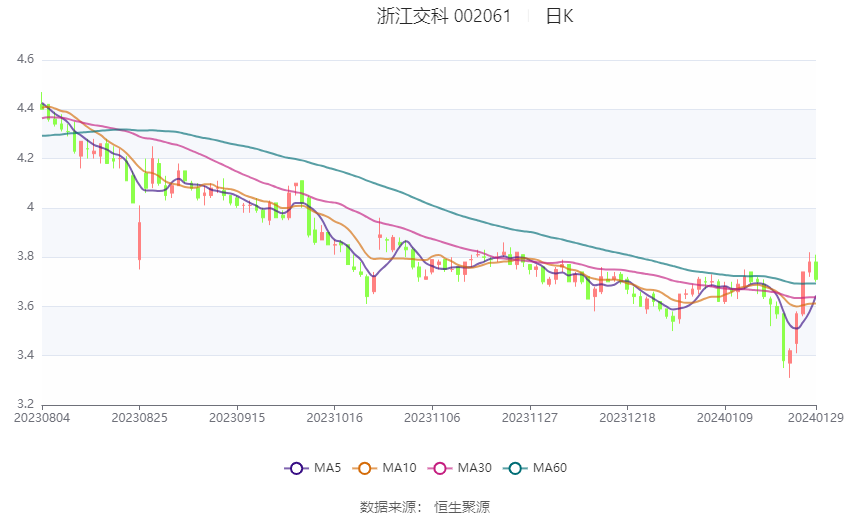The image size is (850, 517).
Task: Click x-axis date label 20231106
Action: (432, 417)
